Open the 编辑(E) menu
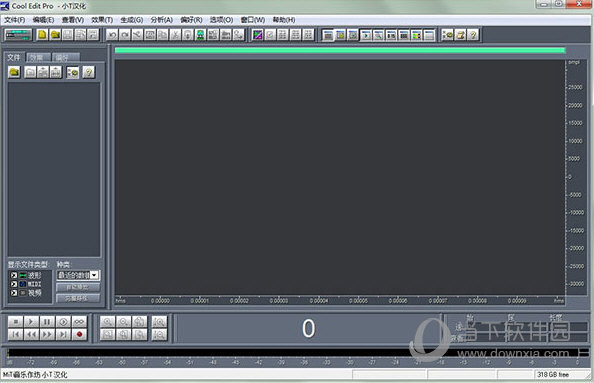Viewport: 594px width, 383px height. coord(43,20)
